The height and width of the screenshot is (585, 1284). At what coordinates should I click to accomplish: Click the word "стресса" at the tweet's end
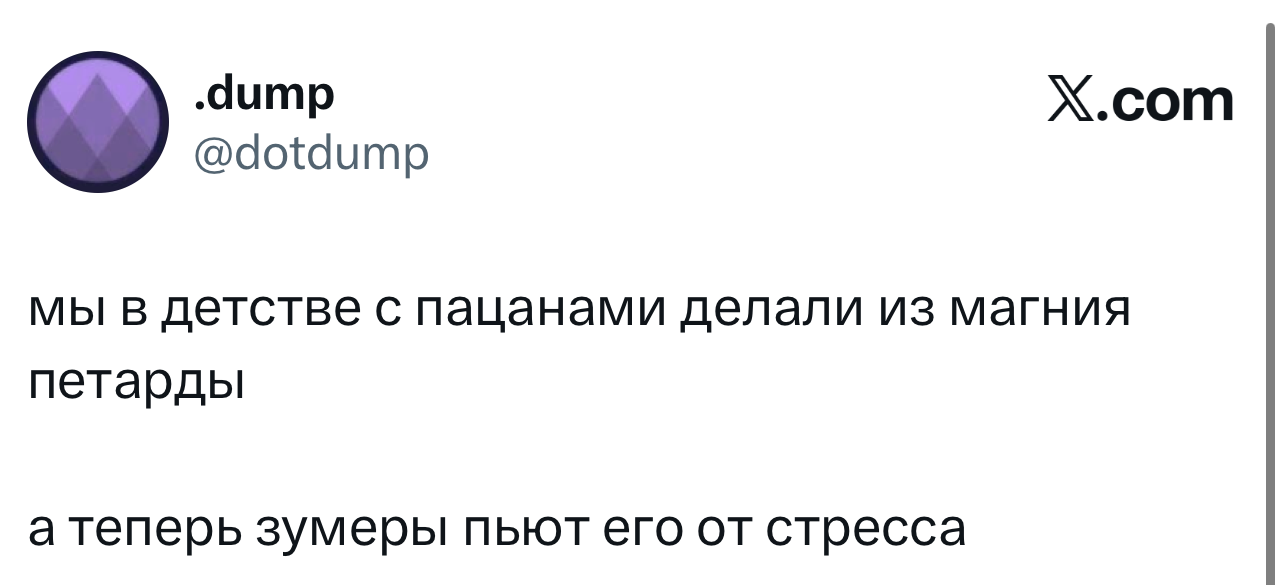click(866, 529)
